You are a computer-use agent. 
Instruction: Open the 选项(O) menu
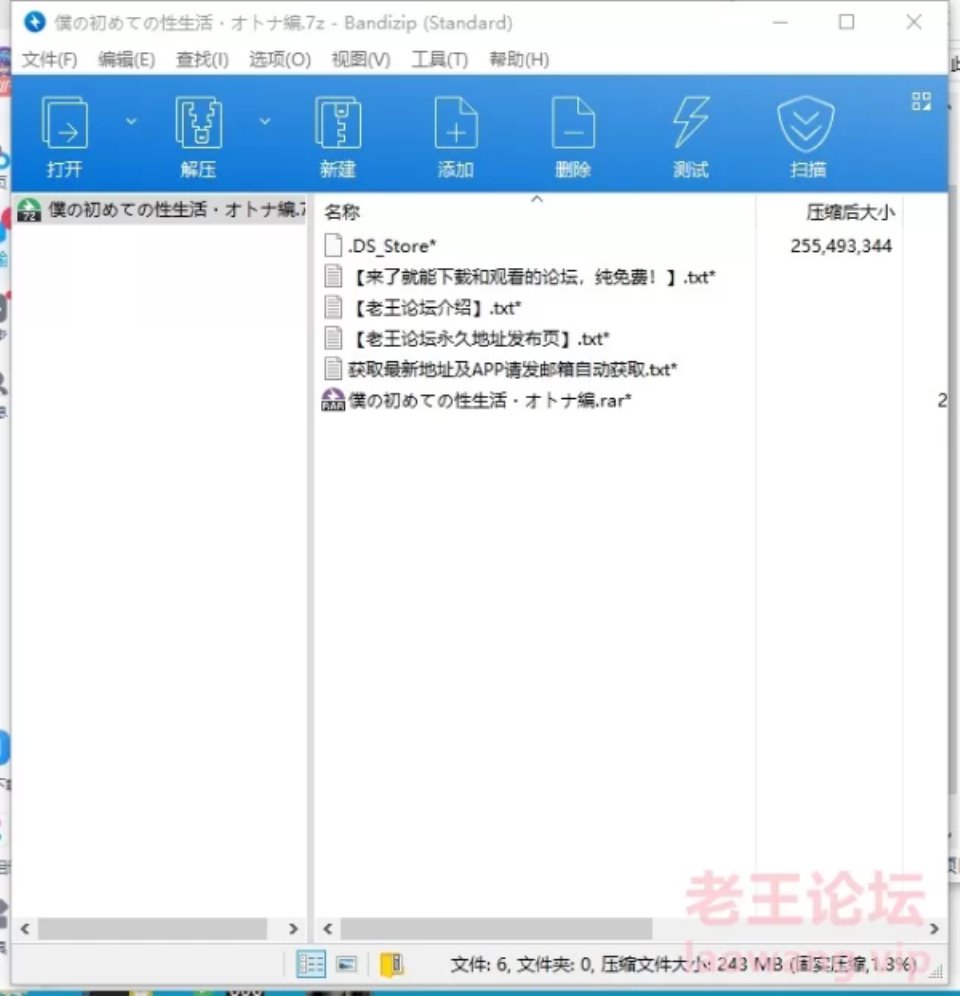[x=280, y=60]
